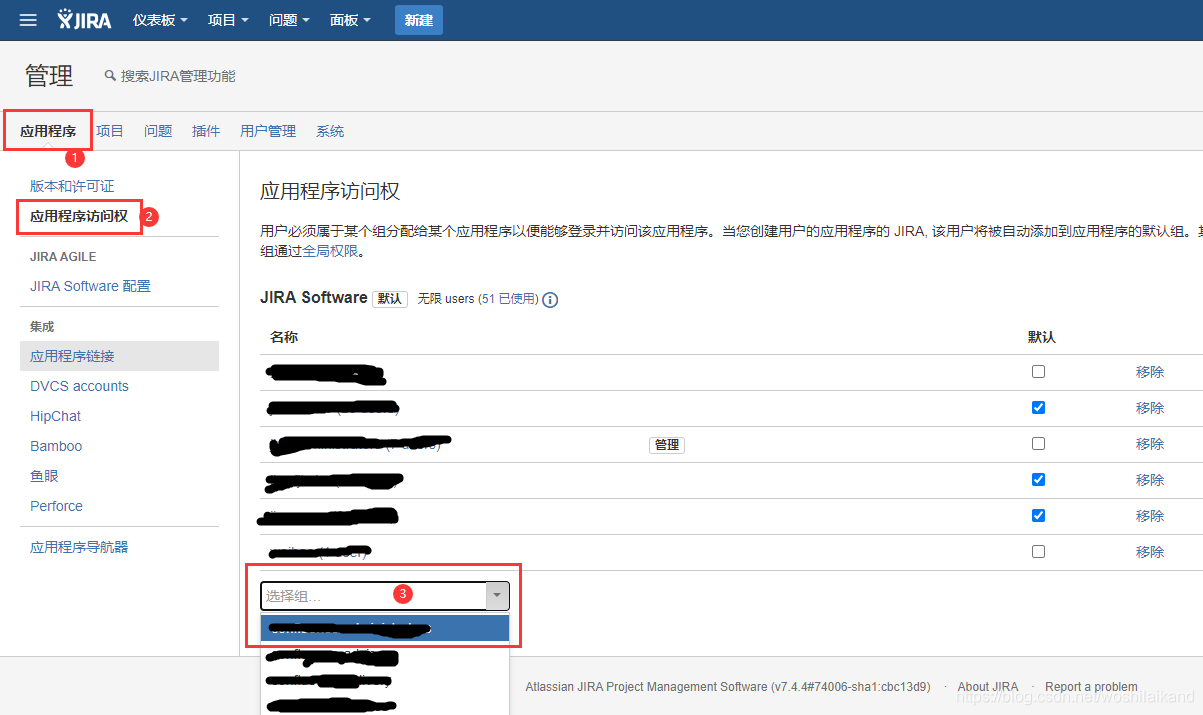Switch to the 插件 admin tab

click(206, 131)
